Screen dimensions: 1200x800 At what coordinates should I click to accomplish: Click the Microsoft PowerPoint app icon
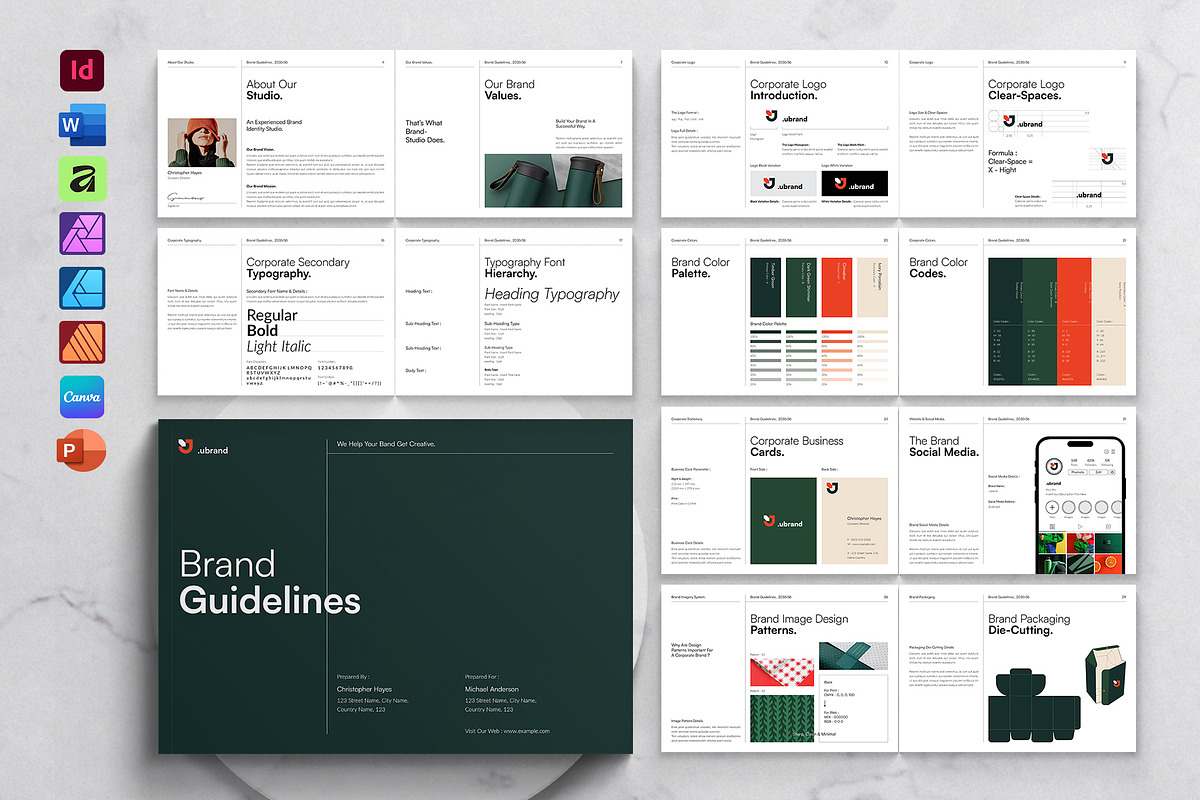click(81, 451)
